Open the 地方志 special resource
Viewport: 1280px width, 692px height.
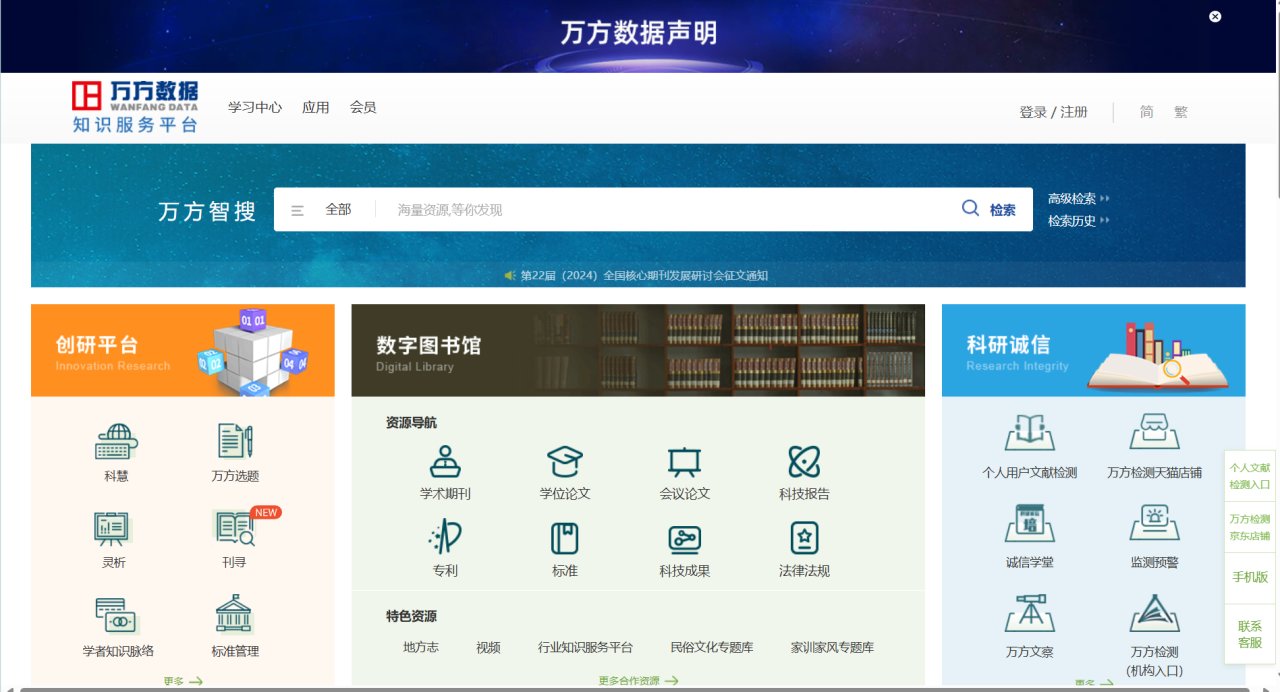(421, 647)
